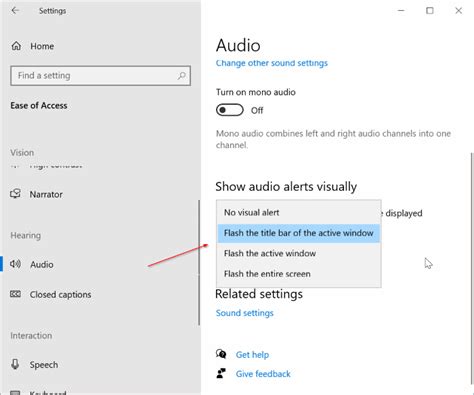This screenshot has width=474, height=395.
Task: Focus the Find a setting search box
Action: pos(100,76)
